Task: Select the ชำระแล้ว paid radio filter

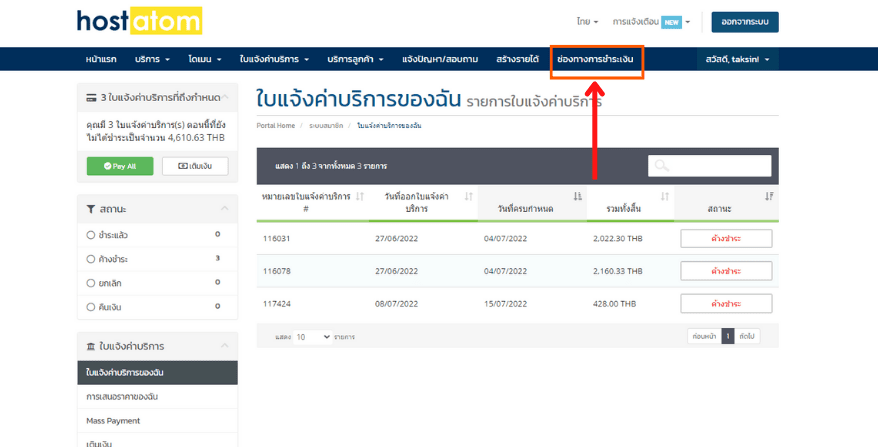Action: click(x=91, y=235)
